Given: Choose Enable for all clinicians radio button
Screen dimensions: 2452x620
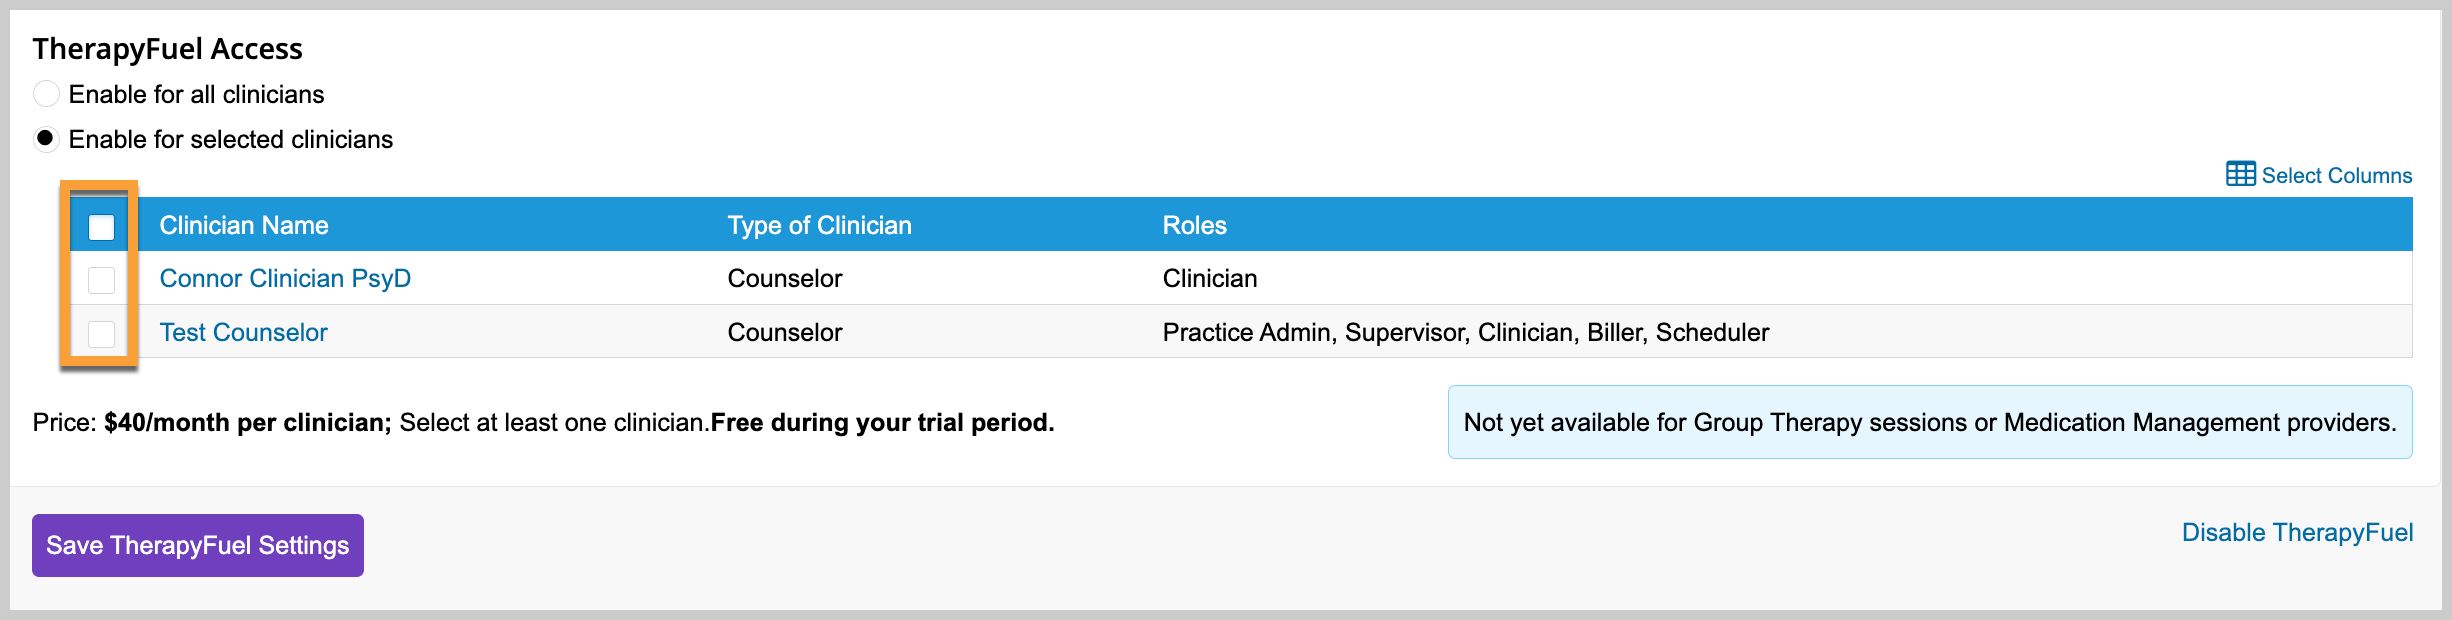Looking at the screenshot, I should 46,94.
